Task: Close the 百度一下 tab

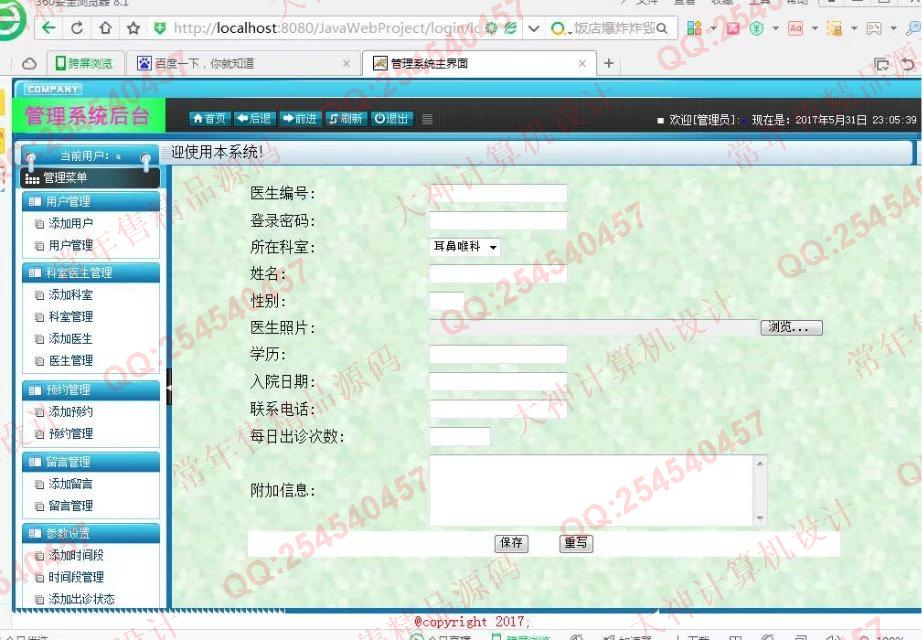Action: pyautogui.click(x=346, y=63)
